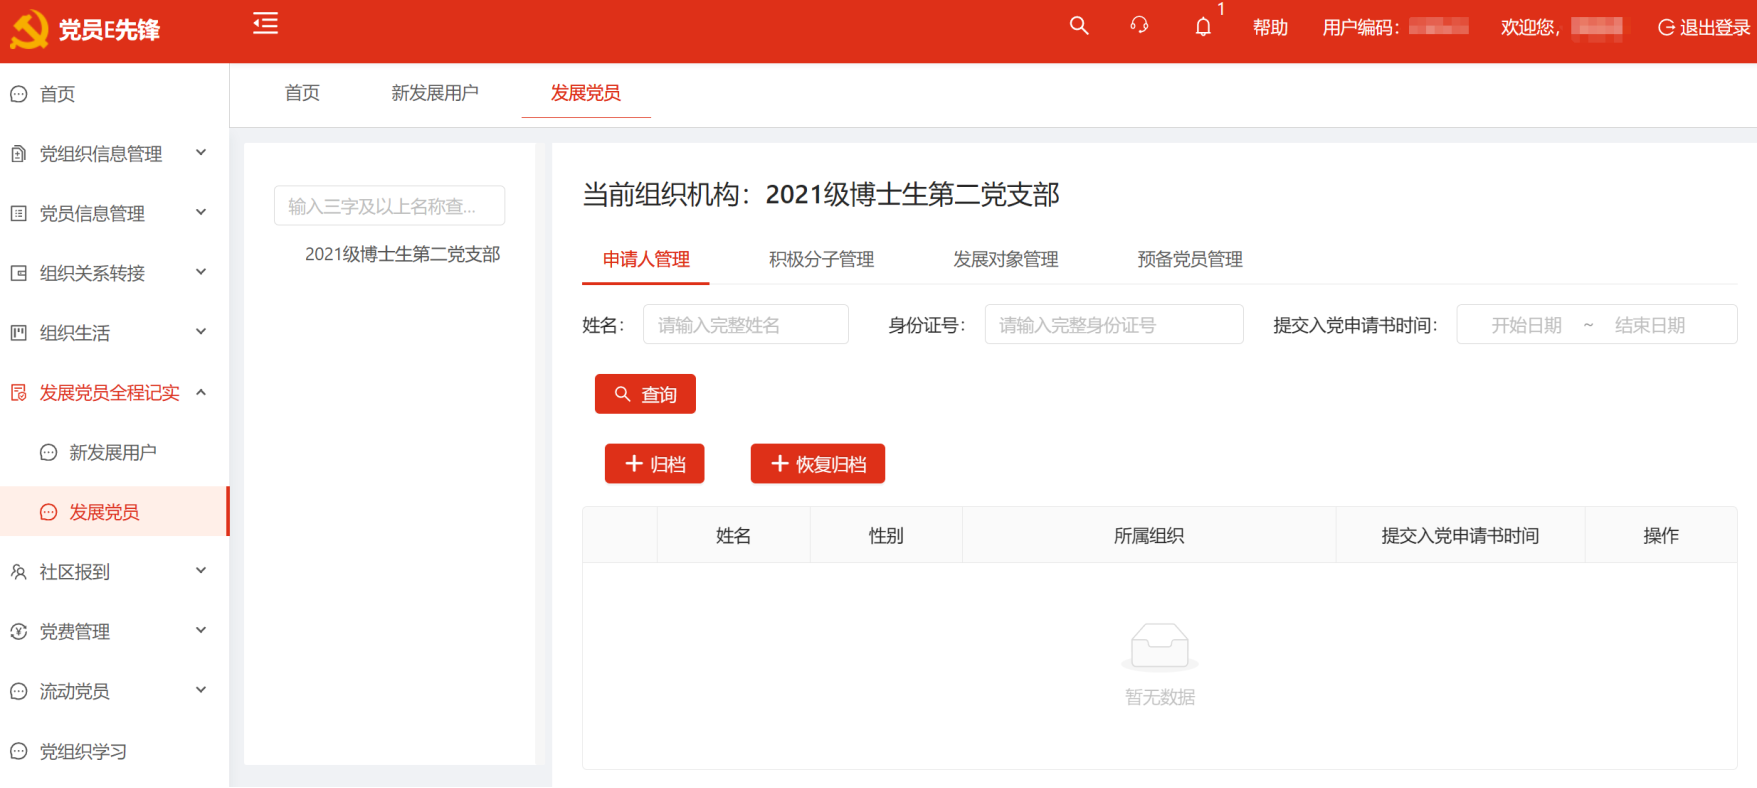
Task: Switch to the 预备党员管理 tab
Action: [1189, 260]
